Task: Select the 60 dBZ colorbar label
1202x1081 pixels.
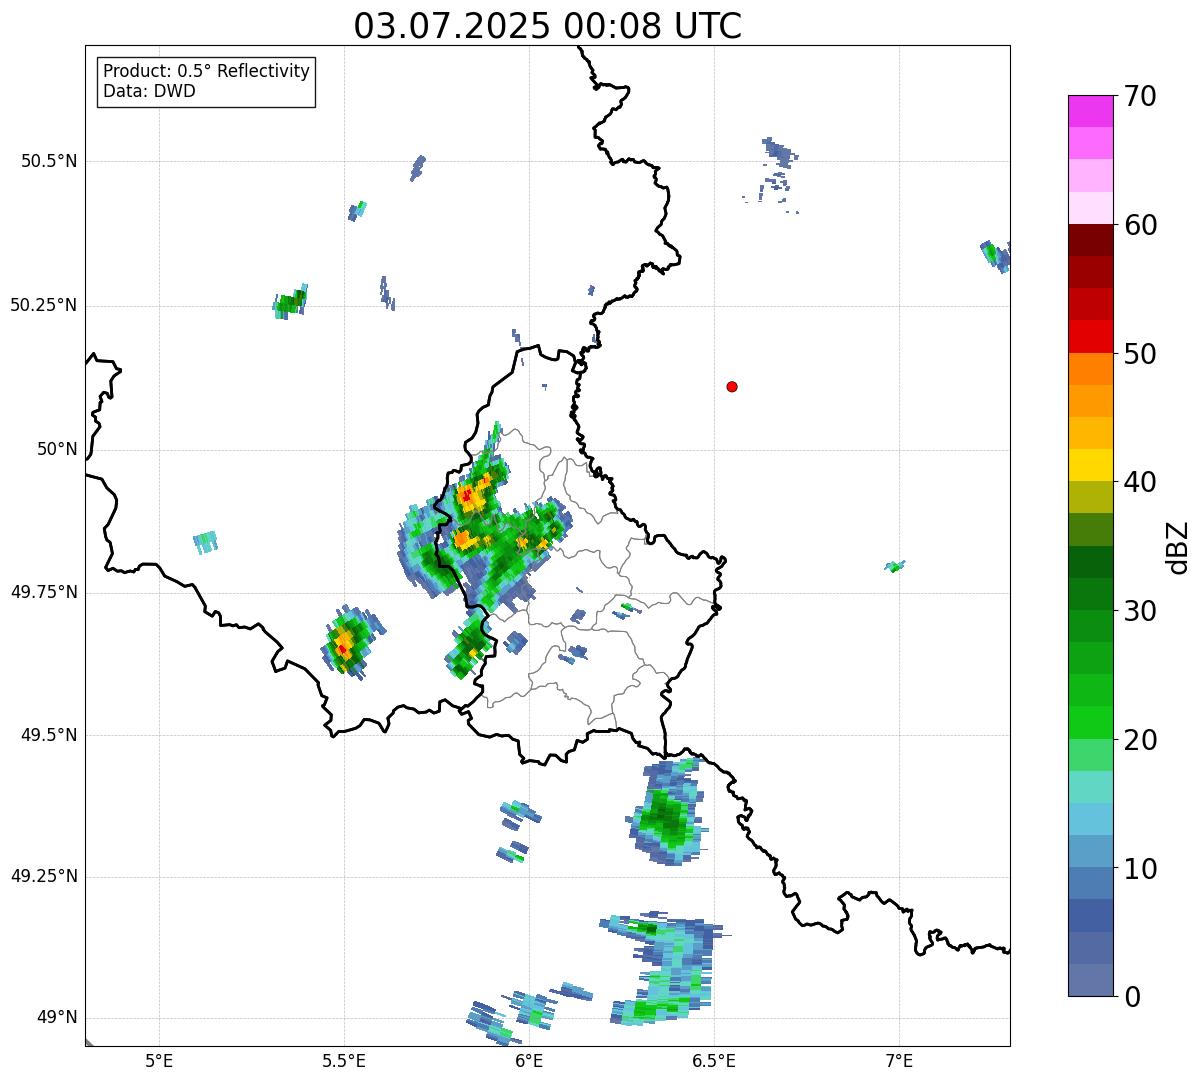Action: [x=1139, y=225]
